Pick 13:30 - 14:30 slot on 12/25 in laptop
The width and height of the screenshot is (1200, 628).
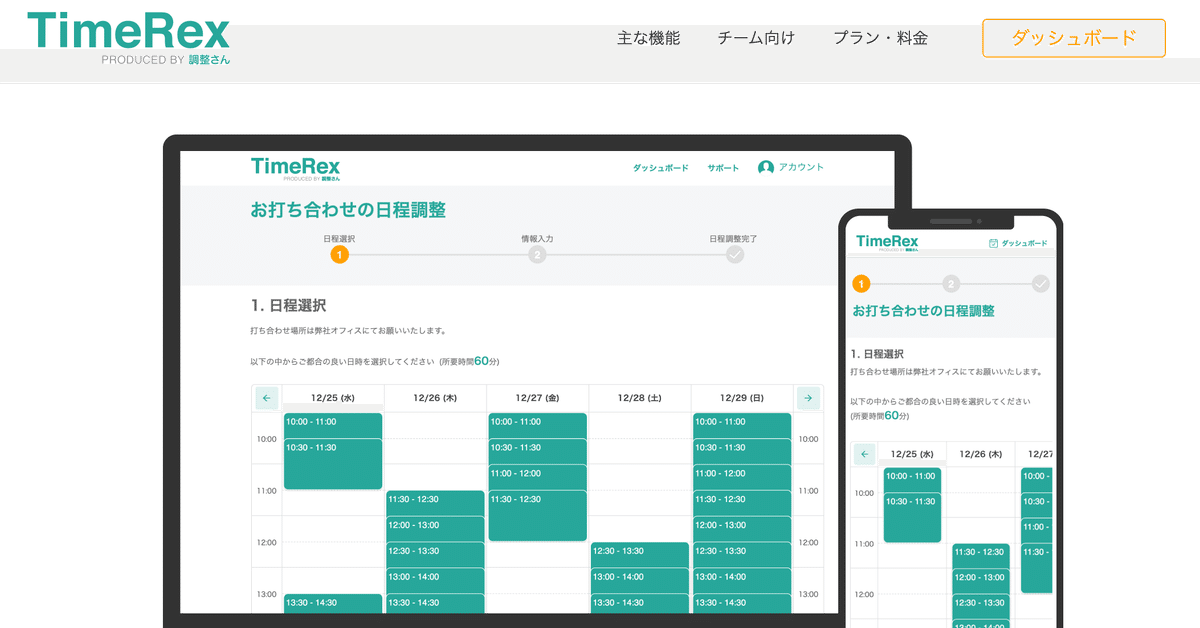point(333,603)
